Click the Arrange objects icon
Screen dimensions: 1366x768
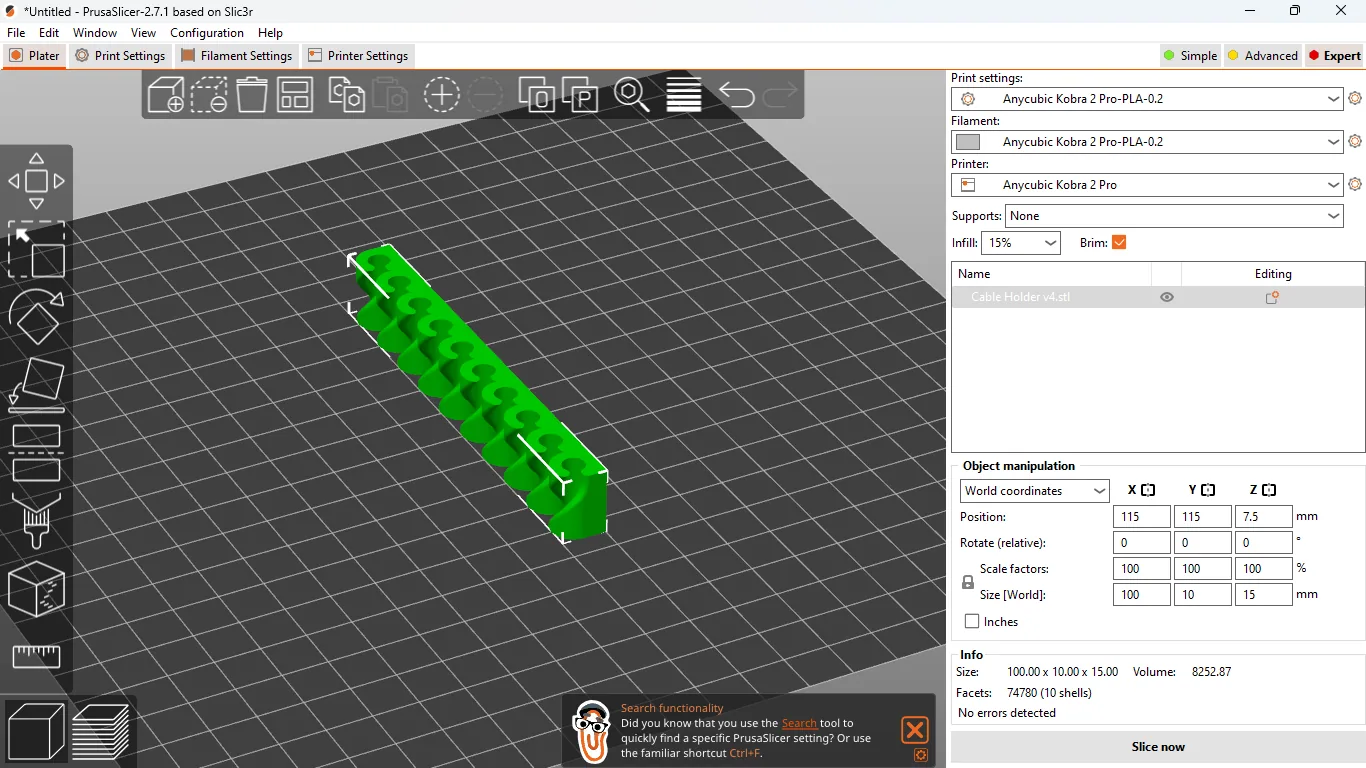(x=295, y=95)
